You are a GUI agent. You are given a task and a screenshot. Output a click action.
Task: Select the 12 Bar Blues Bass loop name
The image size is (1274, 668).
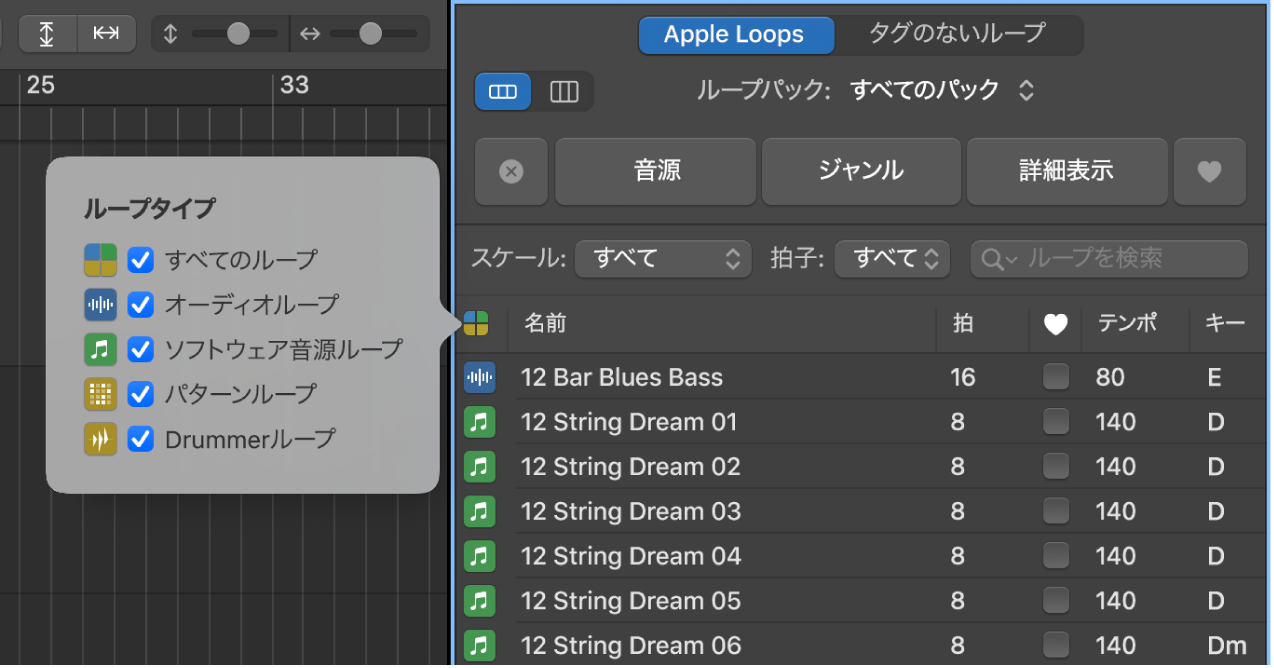click(622, 378)
